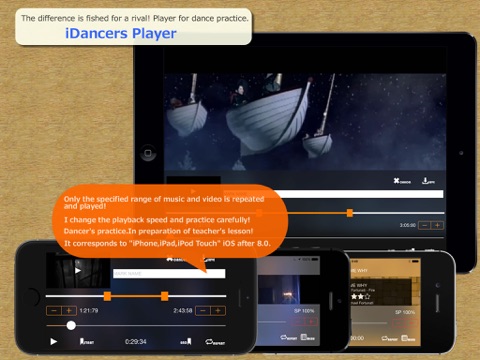Click the white playback position knob
The height and width of the screenshot is (360, 480).
click(71, 325)
